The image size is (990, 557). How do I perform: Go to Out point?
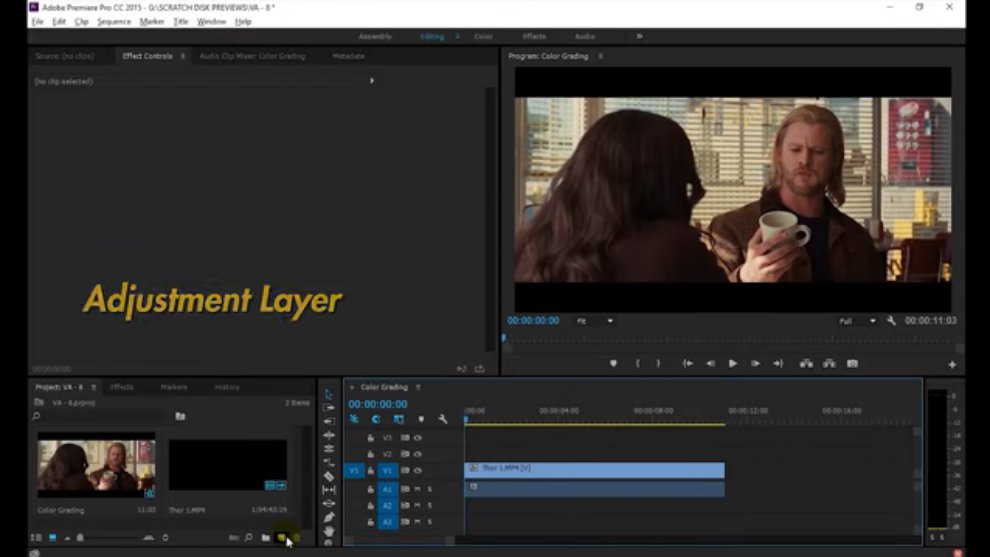pos(778,364)
